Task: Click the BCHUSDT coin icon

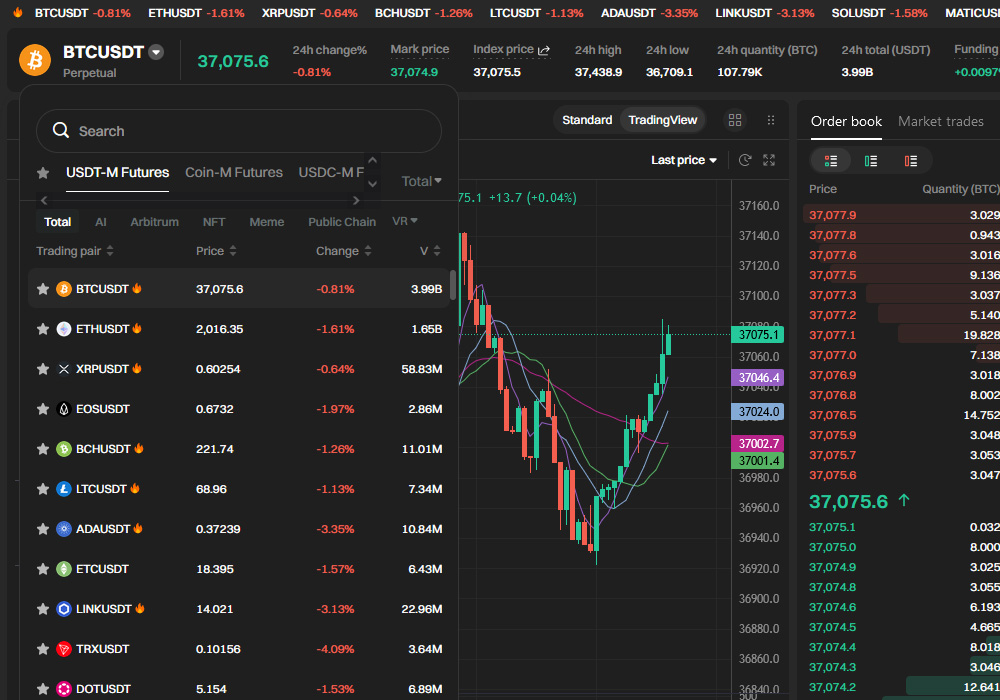Action: [64, 449]
